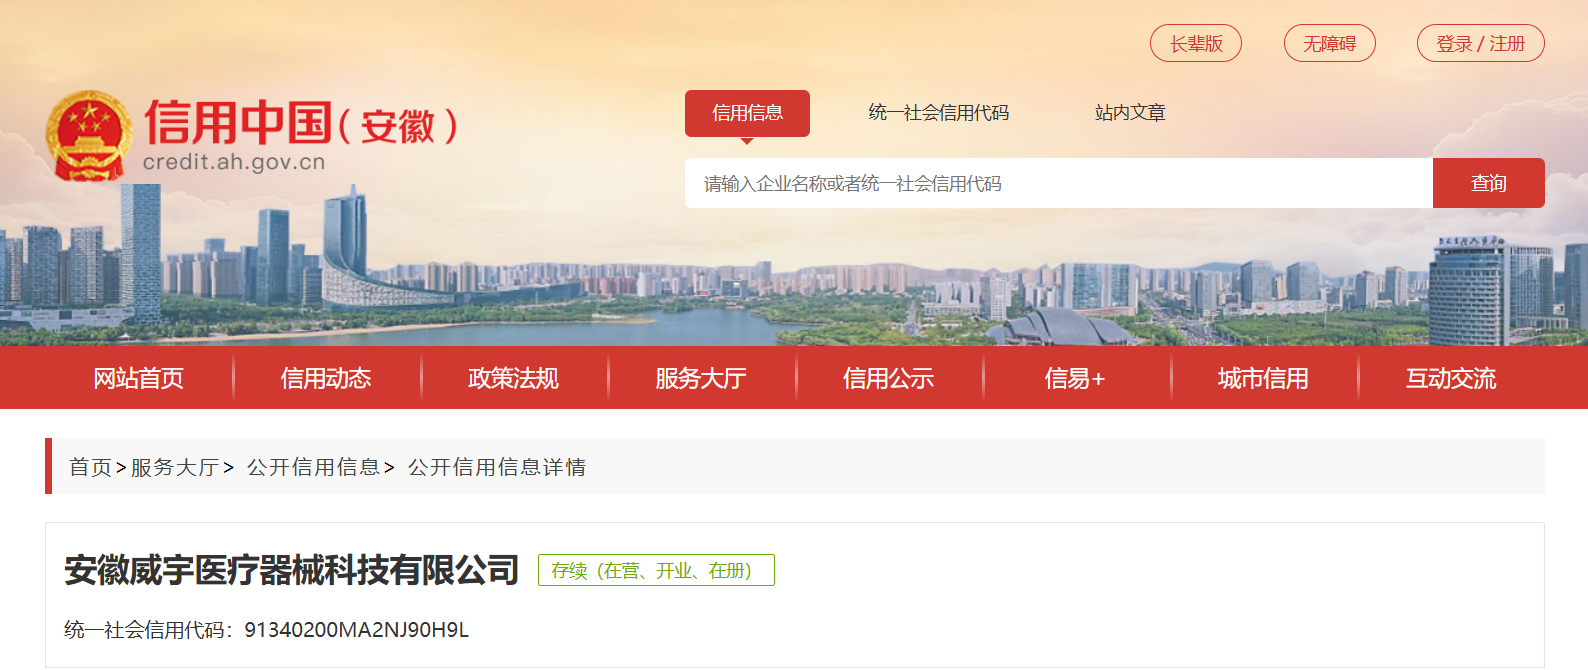The height and width of the screenshot is (670, 1588).
Task: Select the 信用信息 search tab
Action: click(747, 113)
